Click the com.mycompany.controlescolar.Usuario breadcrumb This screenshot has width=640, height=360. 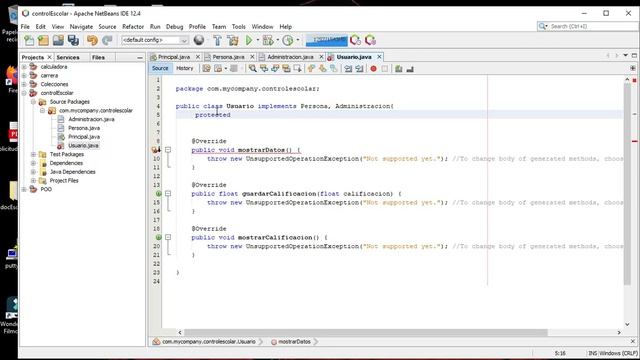pyautogui.click(x=209, y=342)
